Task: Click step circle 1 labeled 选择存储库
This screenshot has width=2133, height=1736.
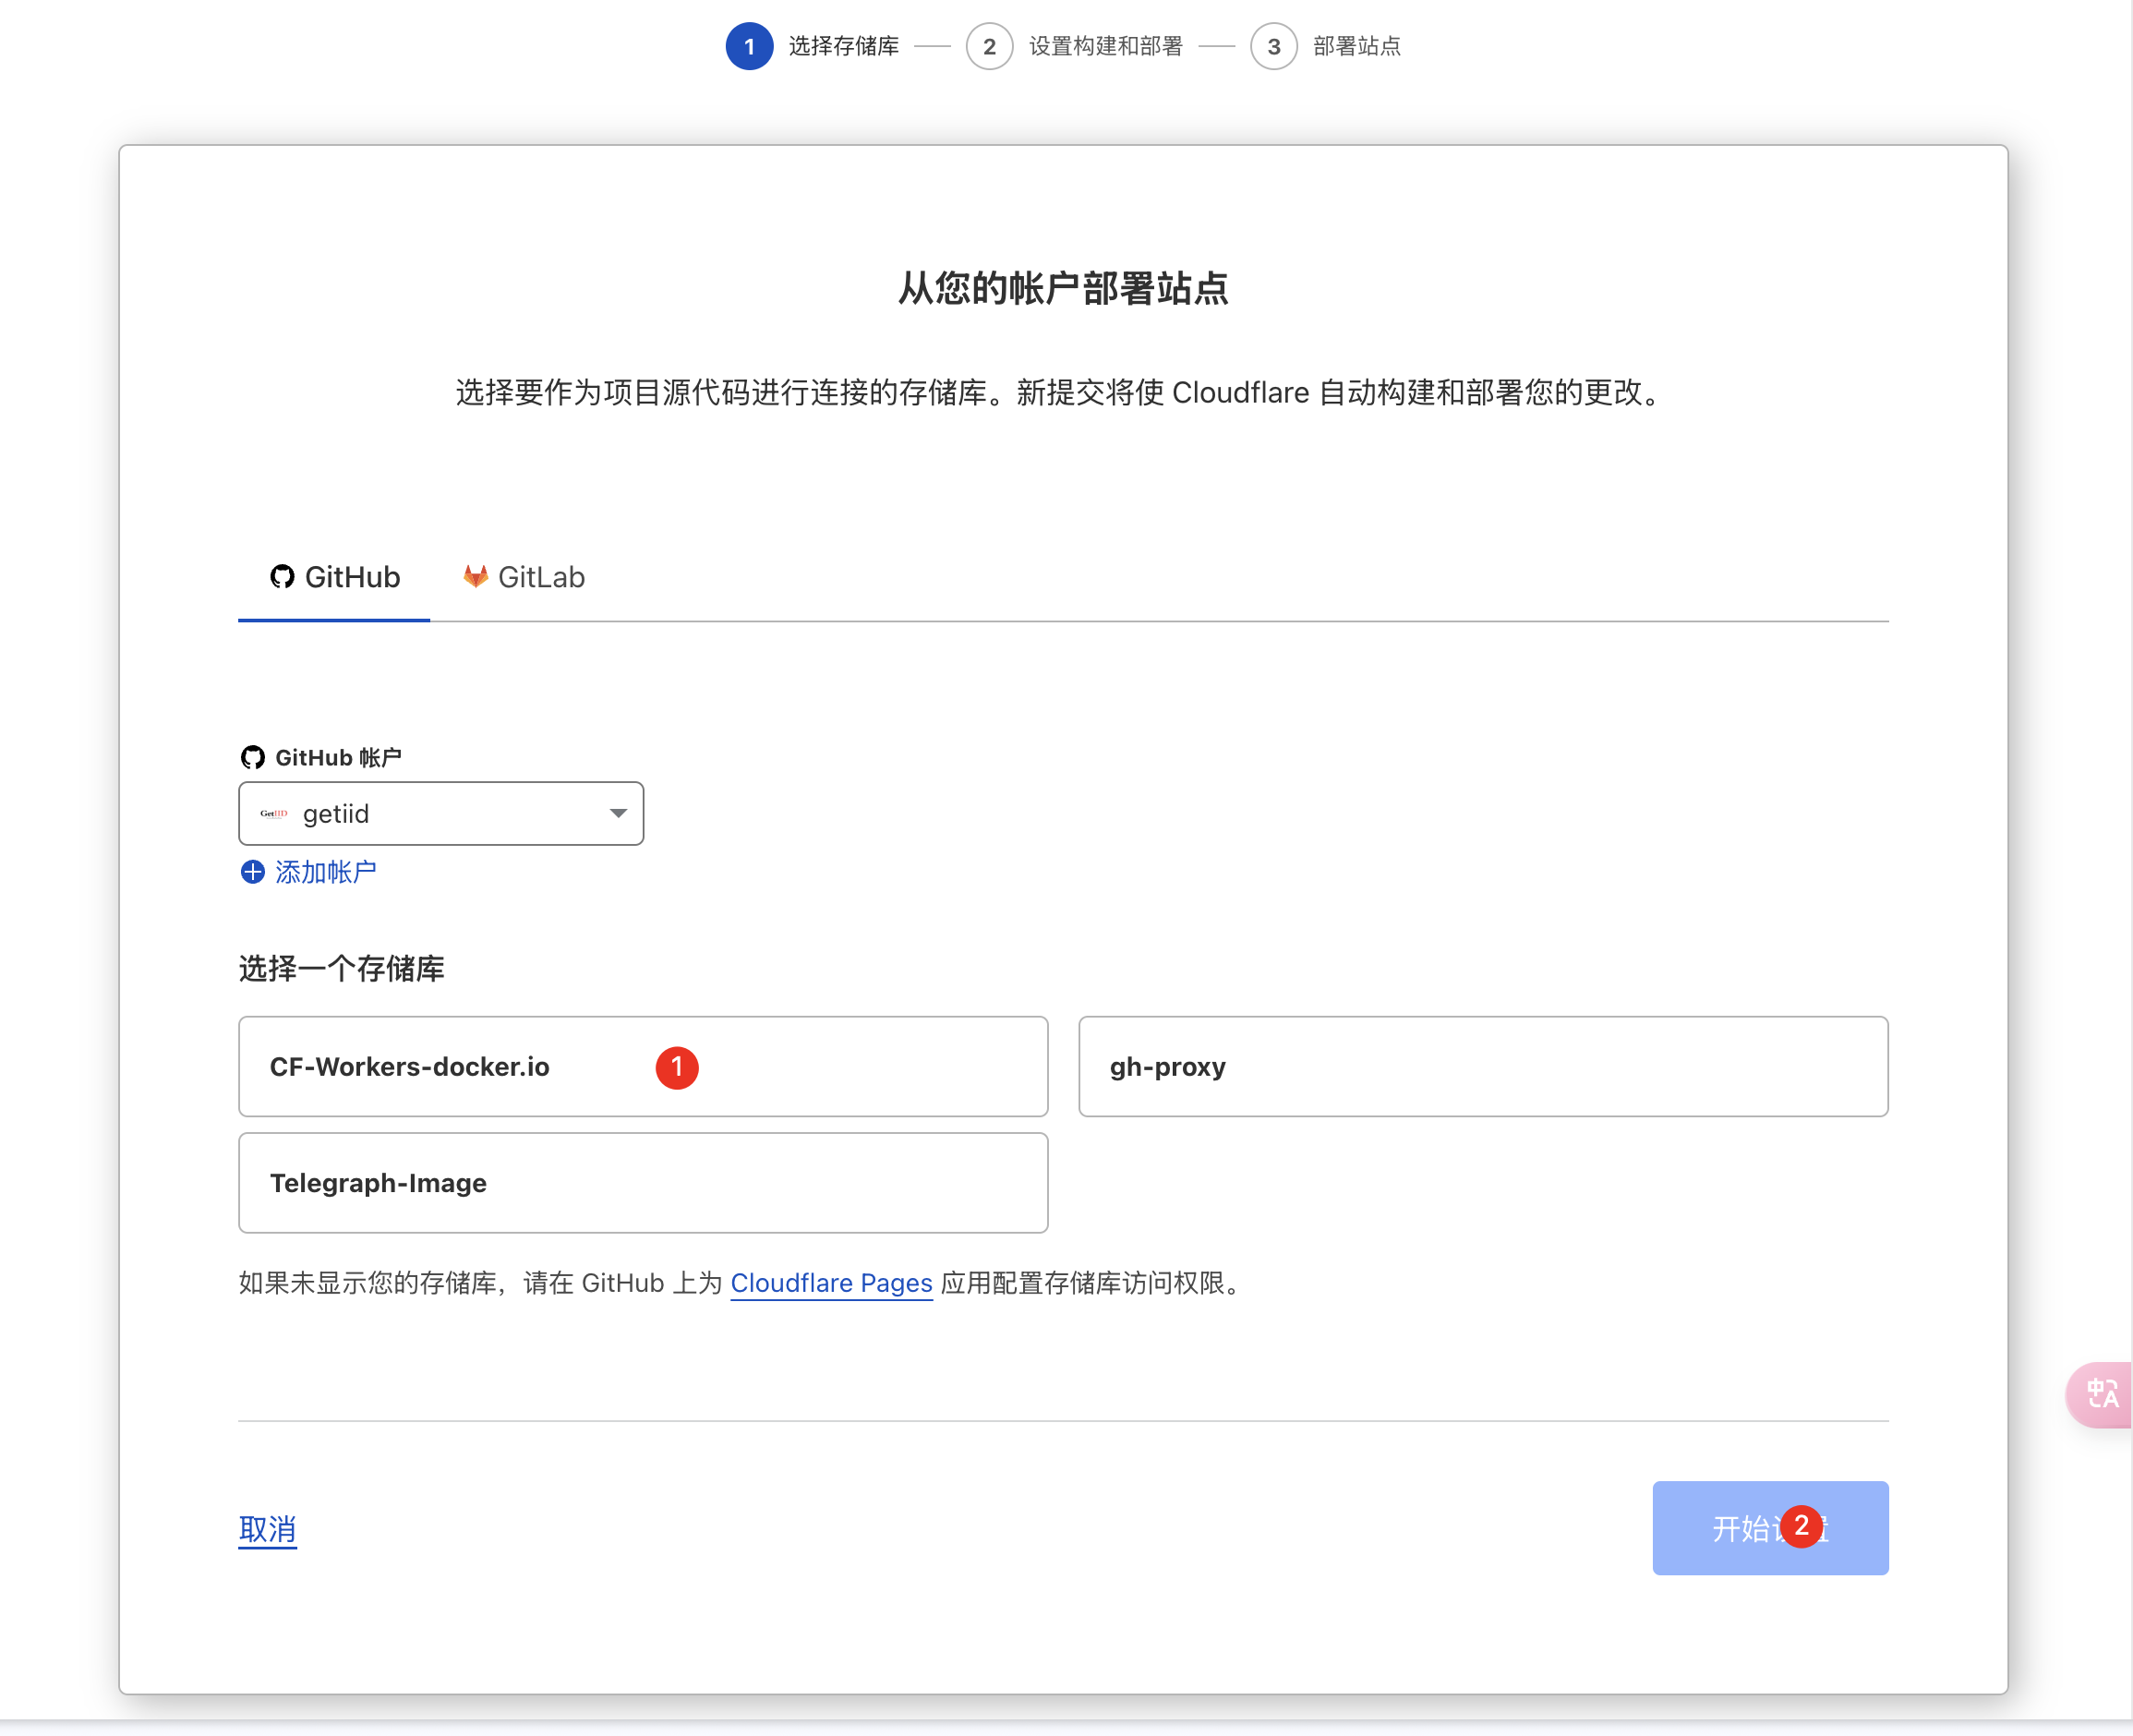Action: (749, 46)
